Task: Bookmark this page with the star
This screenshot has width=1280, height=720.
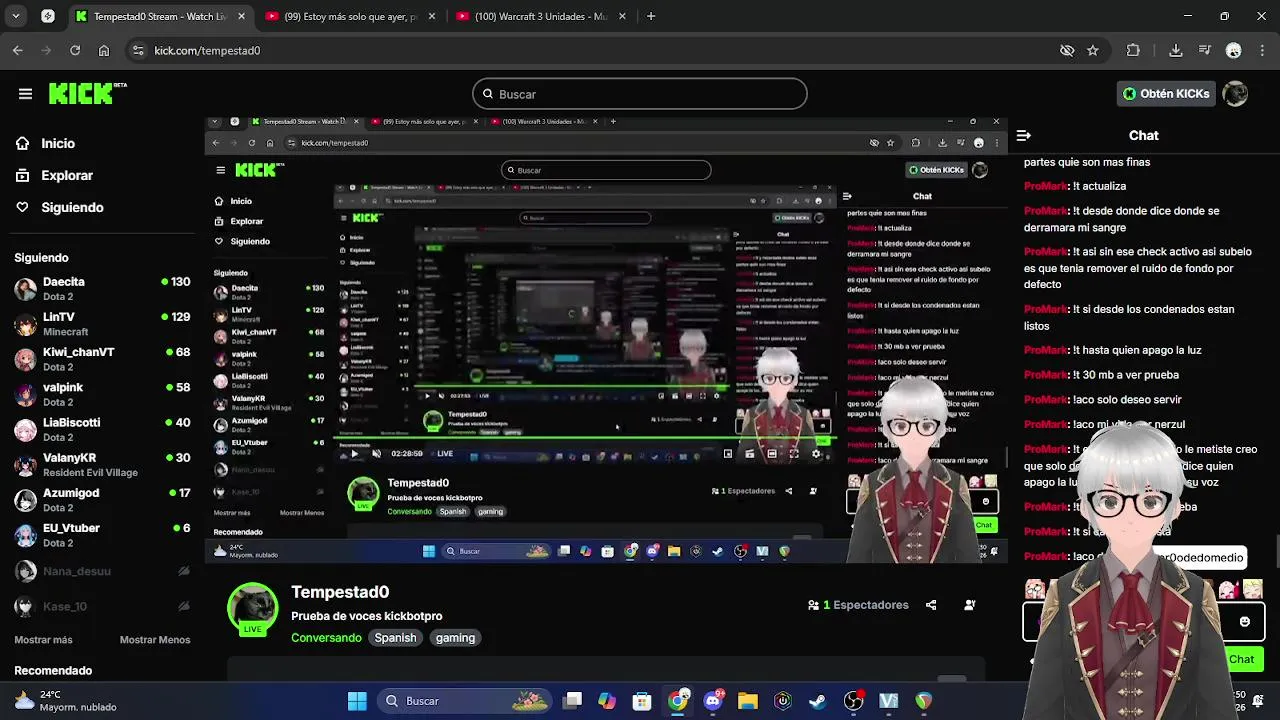Action: (x=1093, y=50)
